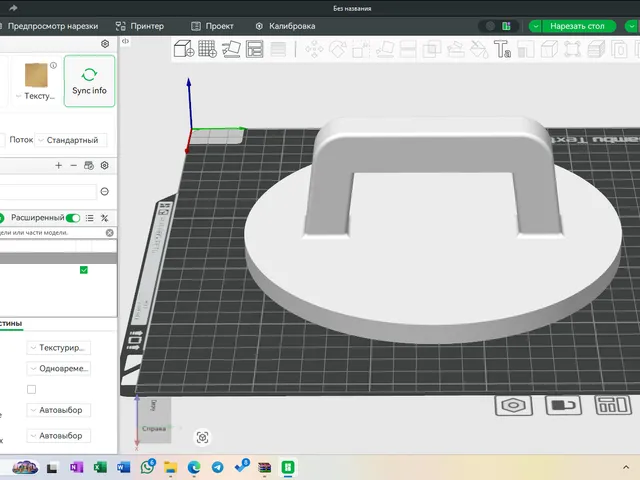640x480 pixels.
Task: Click the plate settings hexagon icon
Action: pyautogui.click(x=513, y=405)
